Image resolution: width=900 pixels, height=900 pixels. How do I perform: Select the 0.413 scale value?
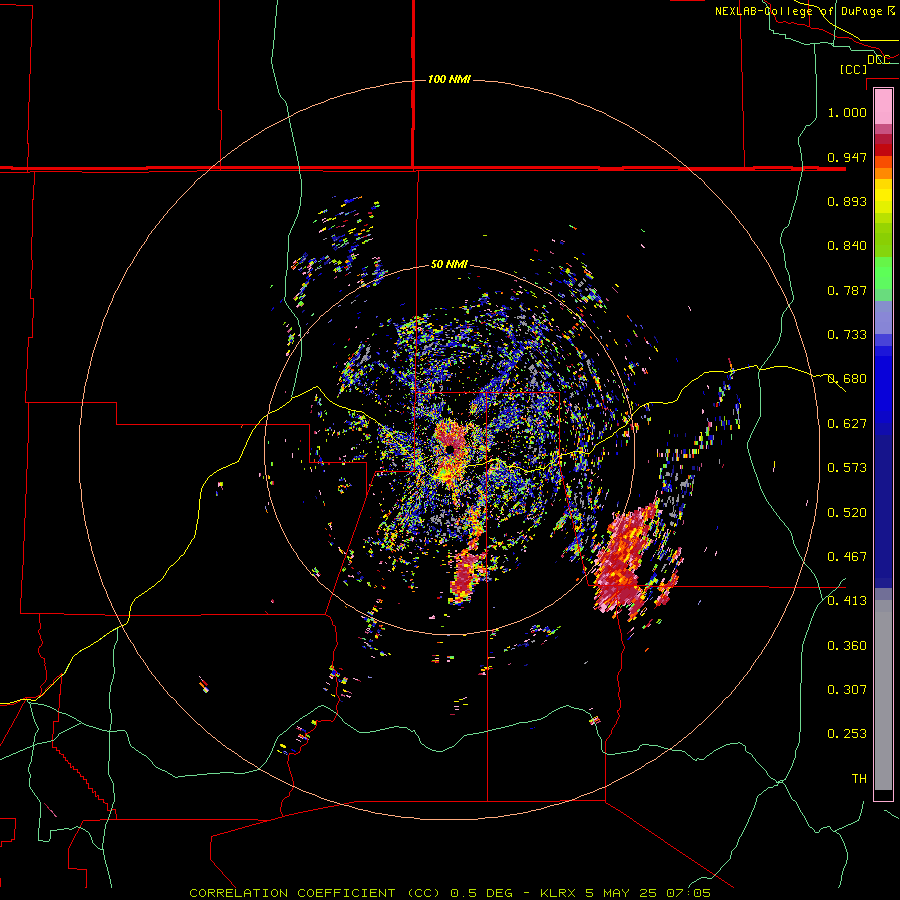tap(847, 601)
